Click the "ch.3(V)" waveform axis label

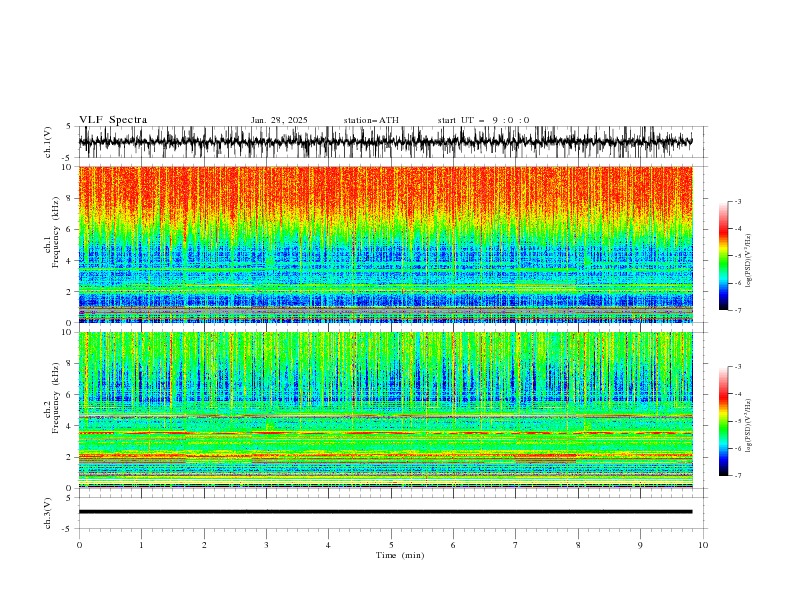coord(48,513)
